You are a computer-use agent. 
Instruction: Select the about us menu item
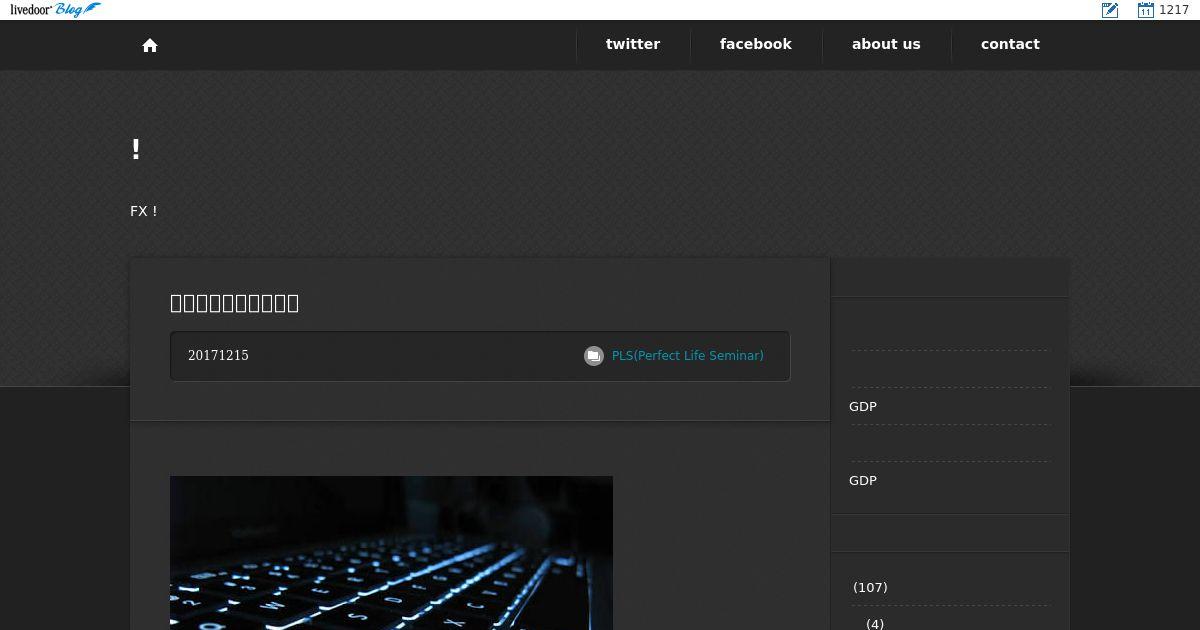pos(886,44)
